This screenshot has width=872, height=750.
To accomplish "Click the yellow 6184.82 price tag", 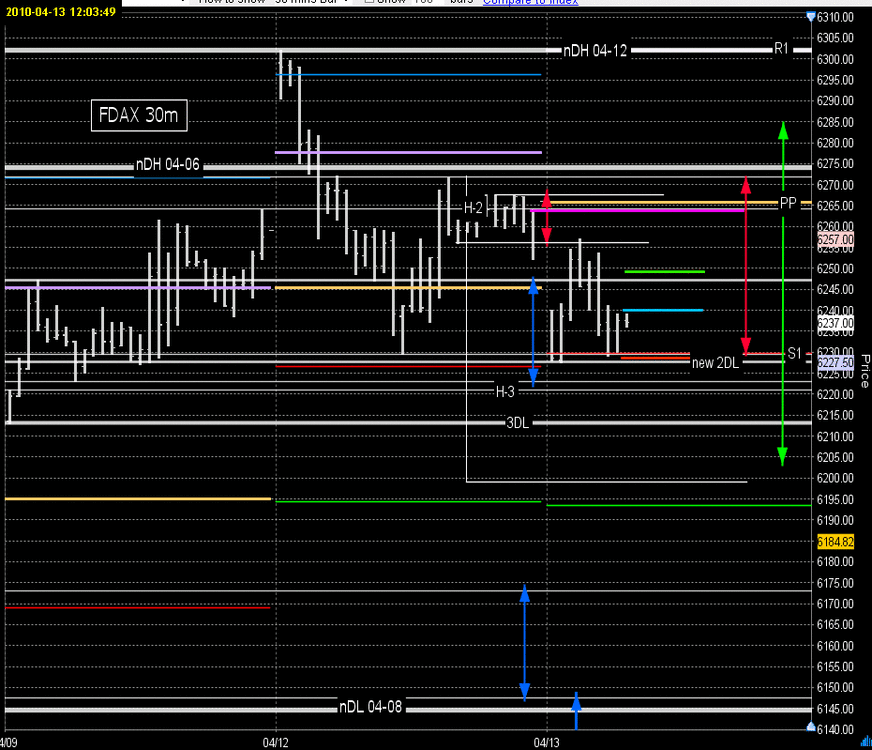I will [x=835, y=542].
